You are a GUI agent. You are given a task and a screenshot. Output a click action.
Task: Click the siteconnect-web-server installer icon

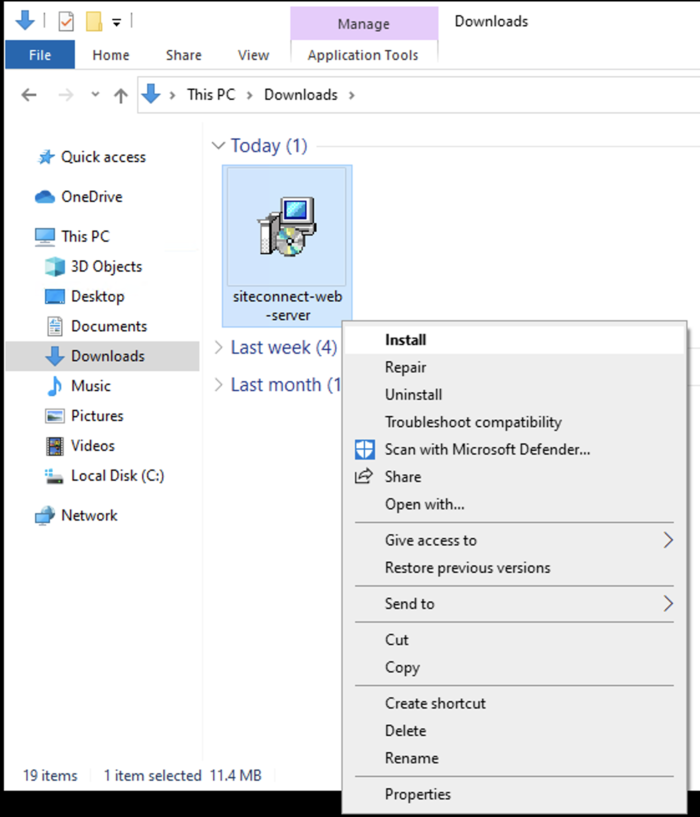[x=287, y=227]
